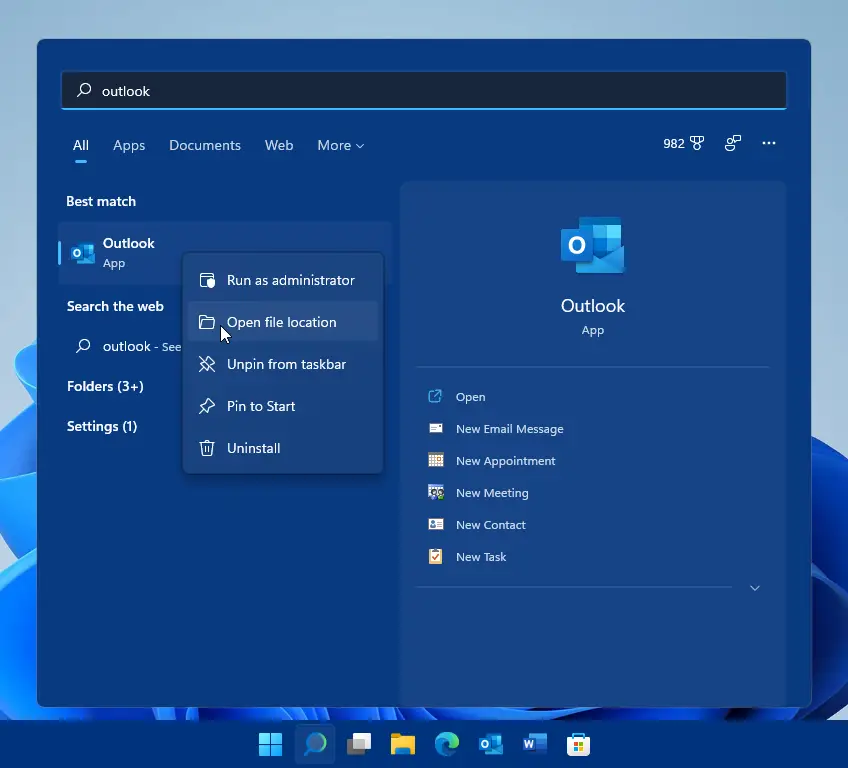Choose Unpin from taskbar
The height and width of the screenshot is (768, 848).
[283, 364]
